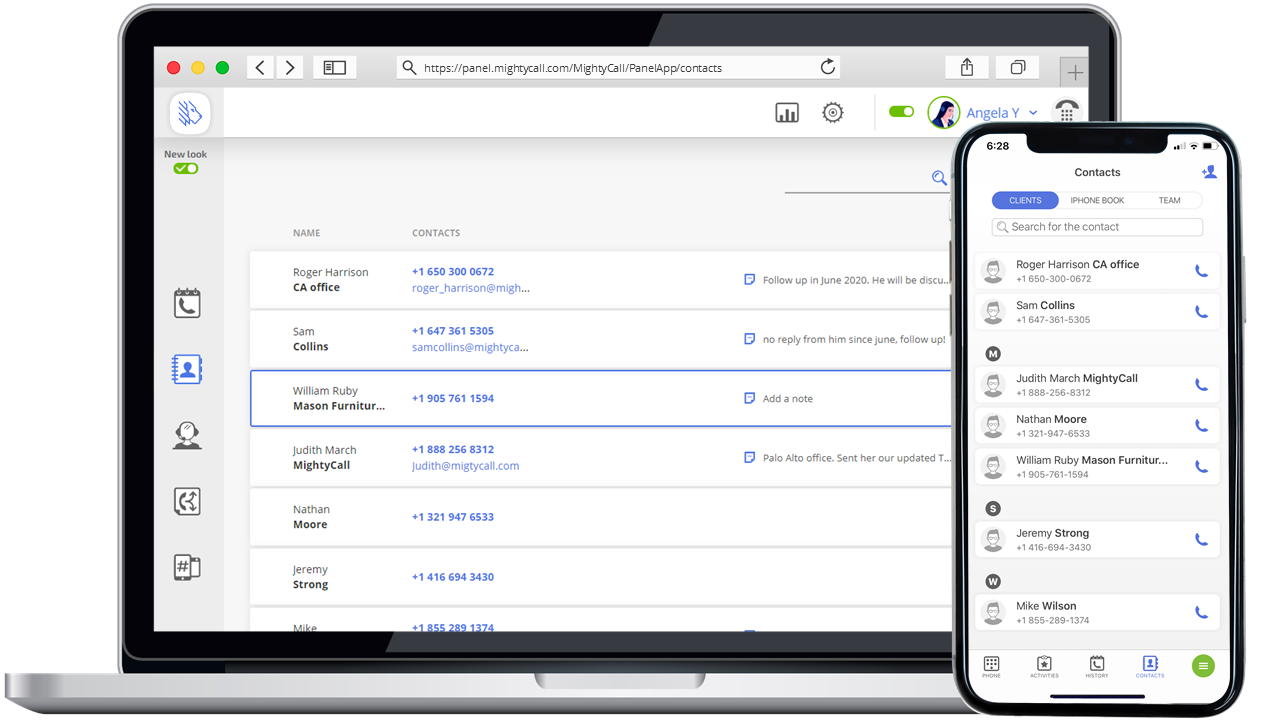Open the support agent headset icon
This screenshot has width=1280, height=720.
(x=187, y=435)
